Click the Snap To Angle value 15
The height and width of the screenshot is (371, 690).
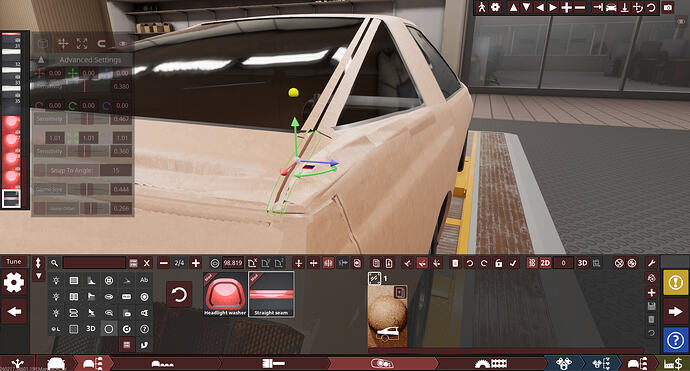coord(116,170)
